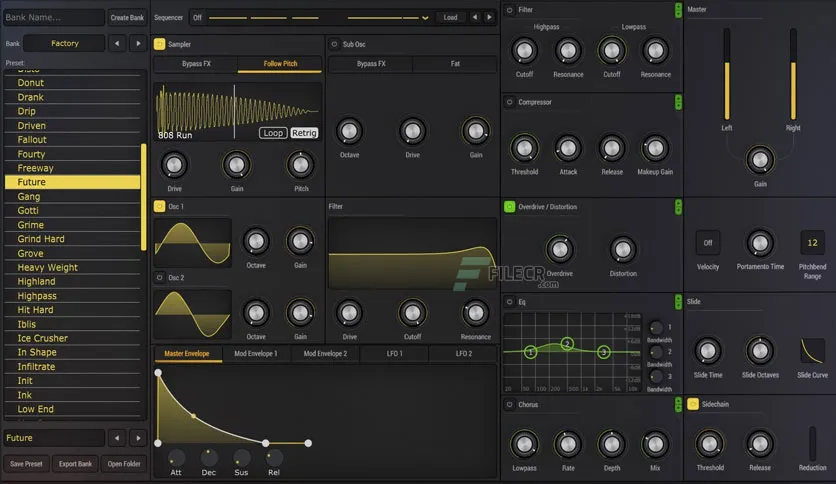Switch to the Mod Envelope 2 tab
Viewport: 836px width, 484px height.
click(x=325, y=354)
